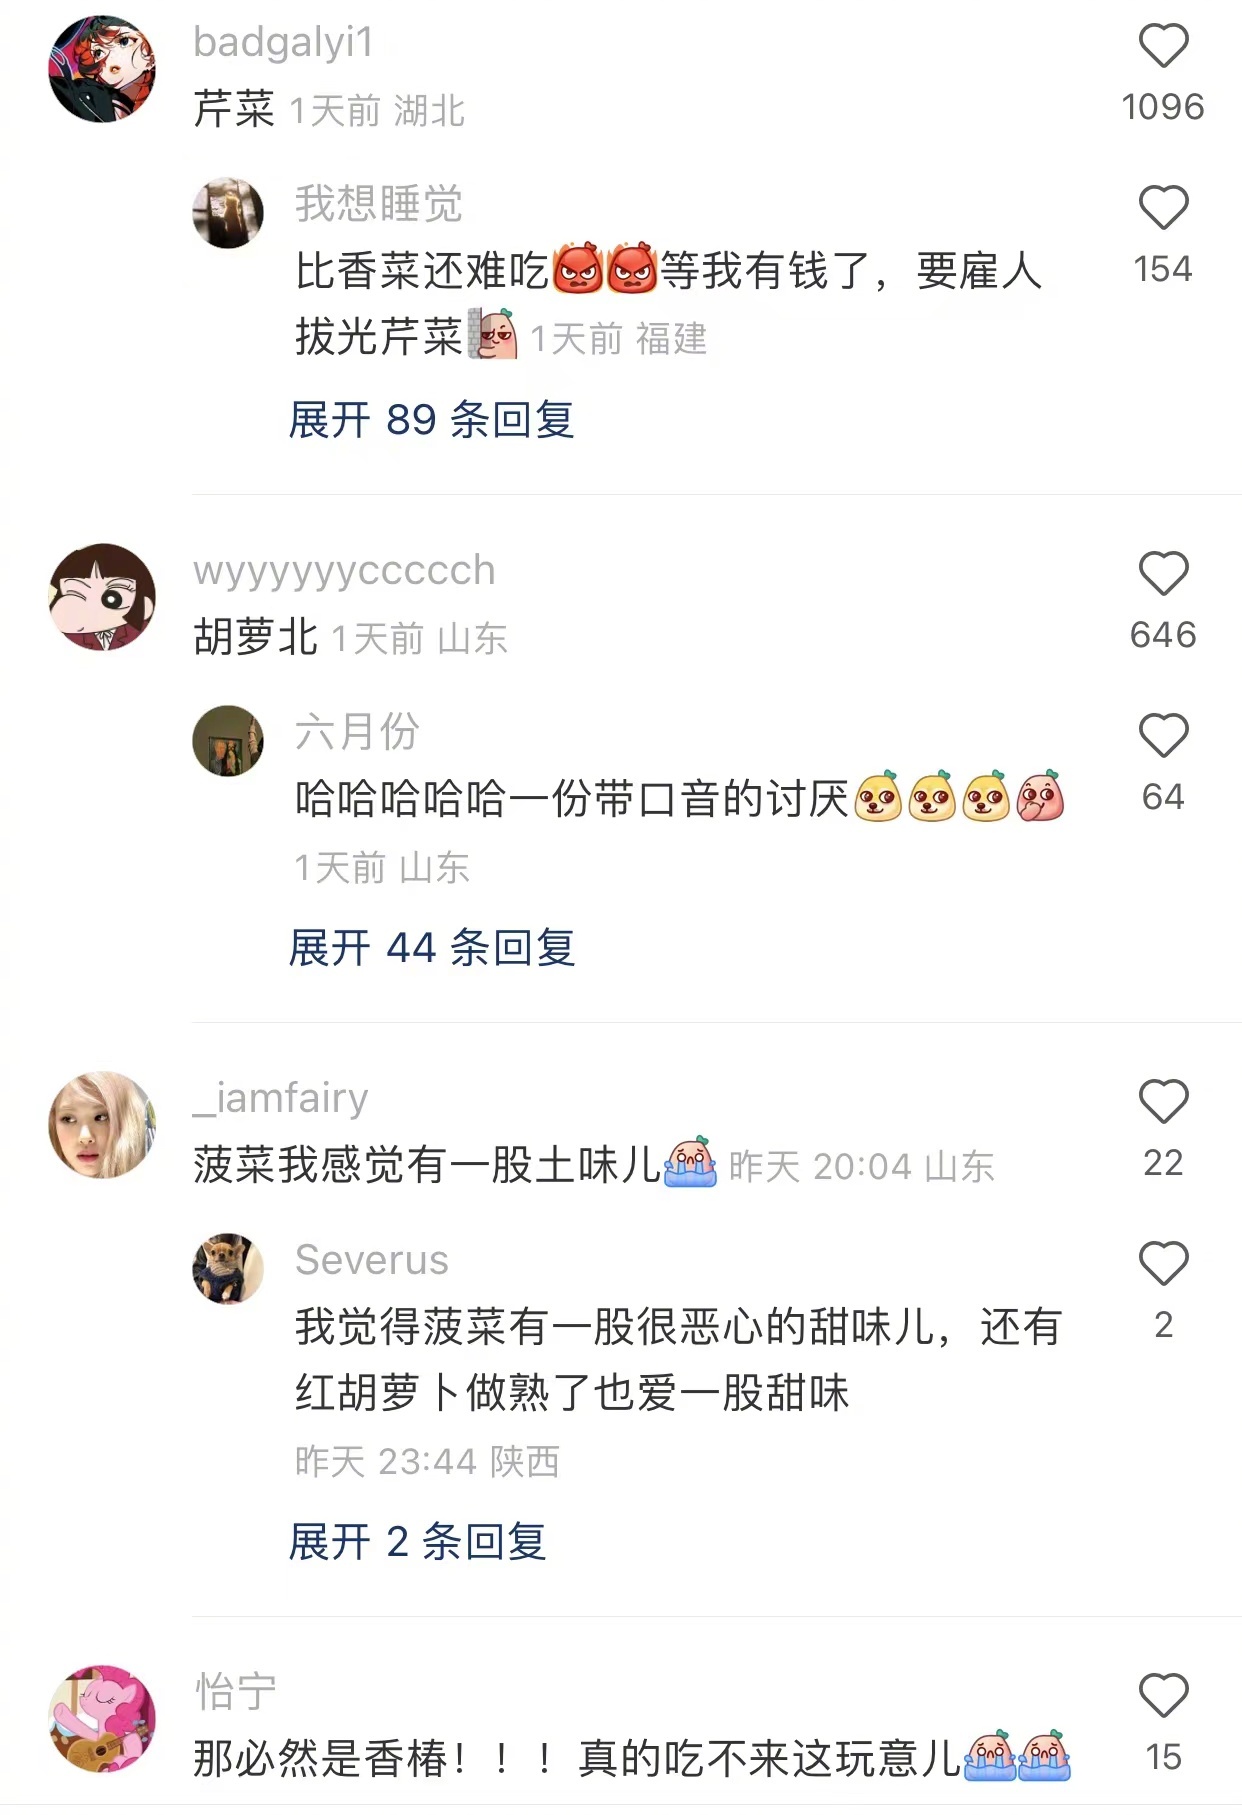
Task: Like wyyyyyycccch's 胡萝北 comment
Action: pyautogui.click(x=1163, y=574)
